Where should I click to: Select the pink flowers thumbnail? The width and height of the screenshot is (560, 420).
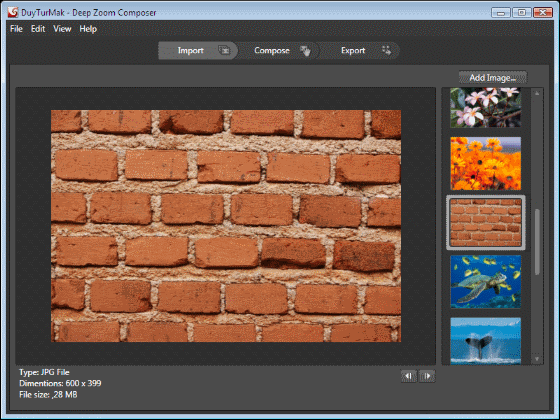tap(485, 108)
